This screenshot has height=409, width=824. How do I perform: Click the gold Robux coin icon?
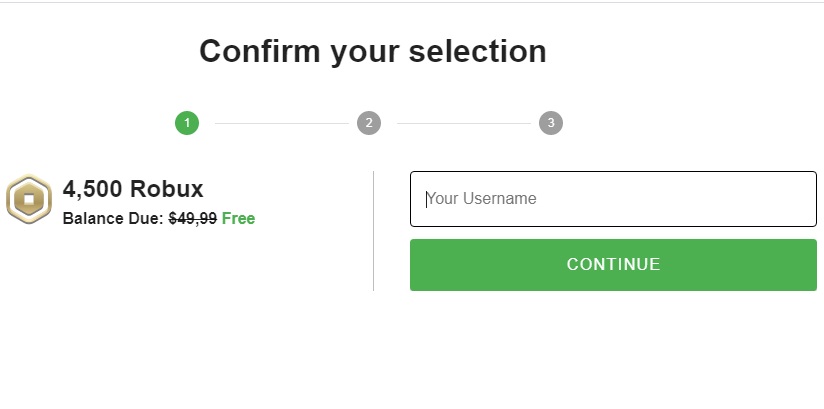(29, 200)
